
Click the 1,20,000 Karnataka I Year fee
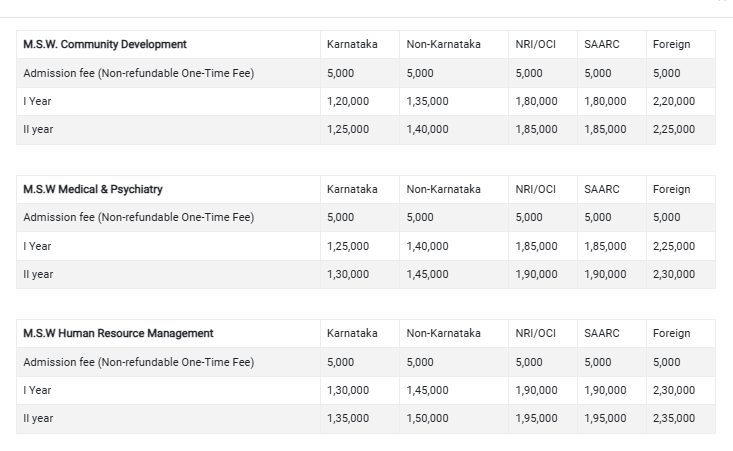click(x=347, y=101)
